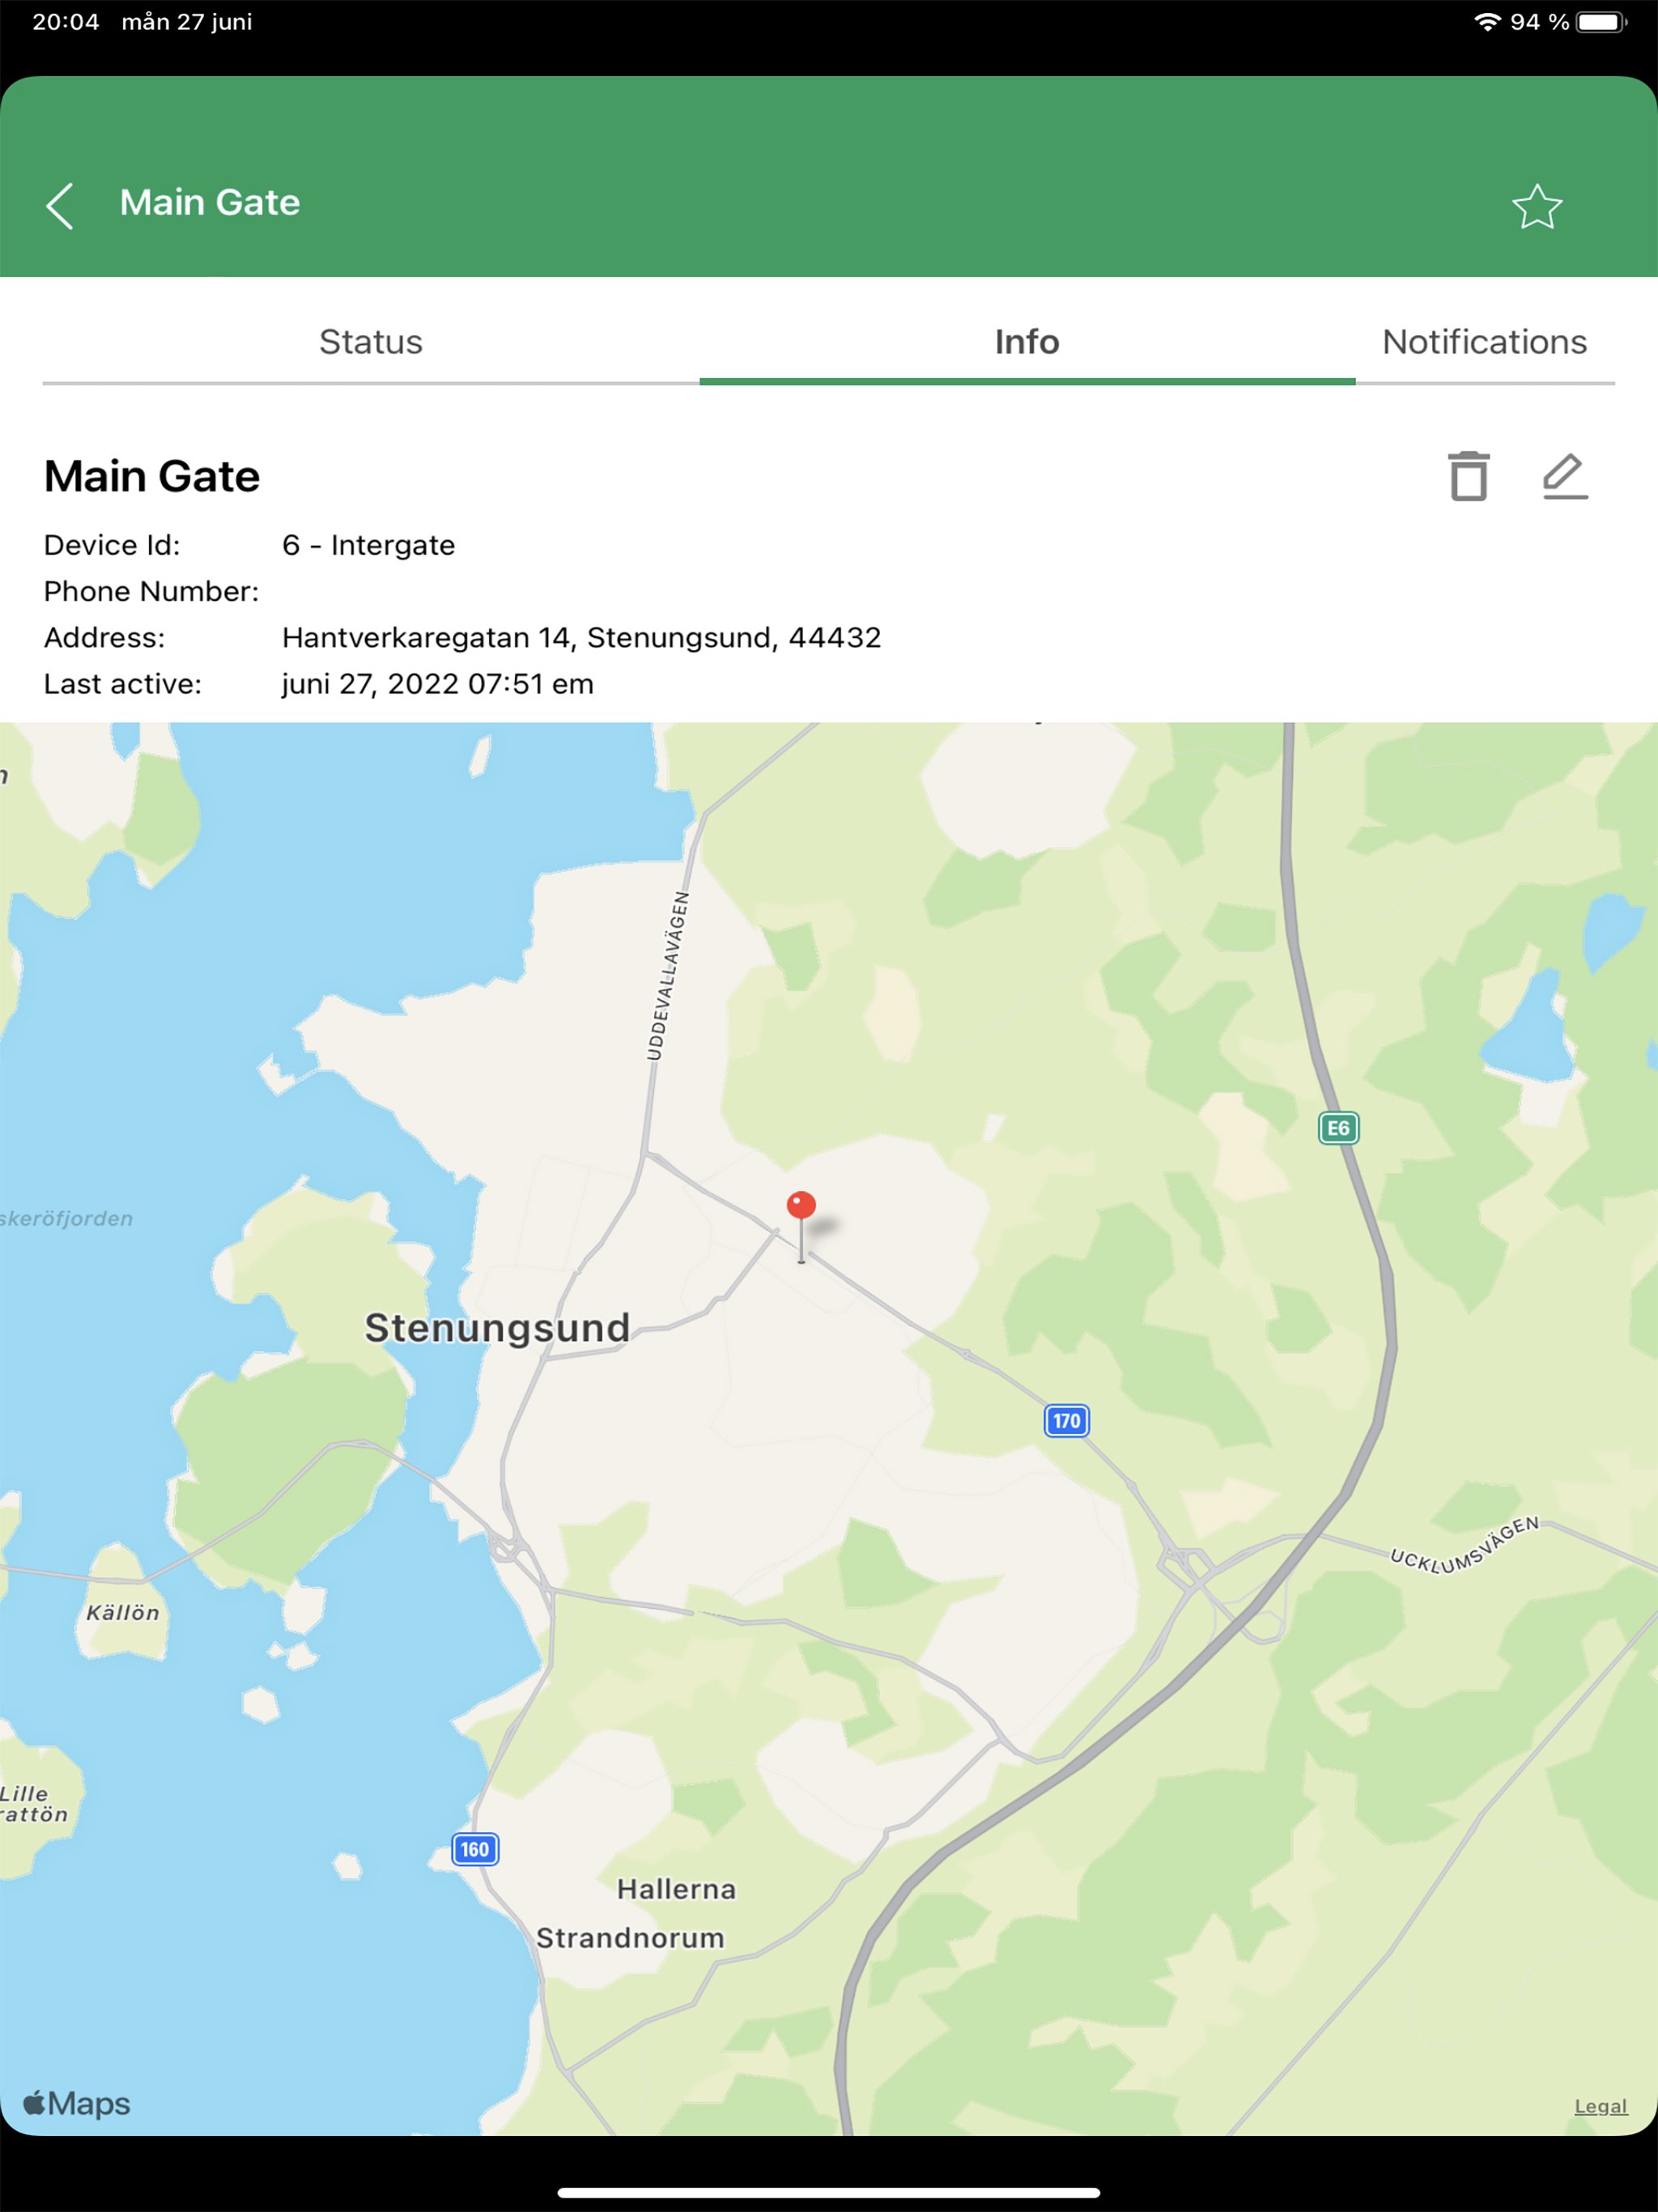Image resolution: width=1658 pixels, height=2212 pixels.
Task: Open the Legal link on map
Action: (x=1600, y=2105)
